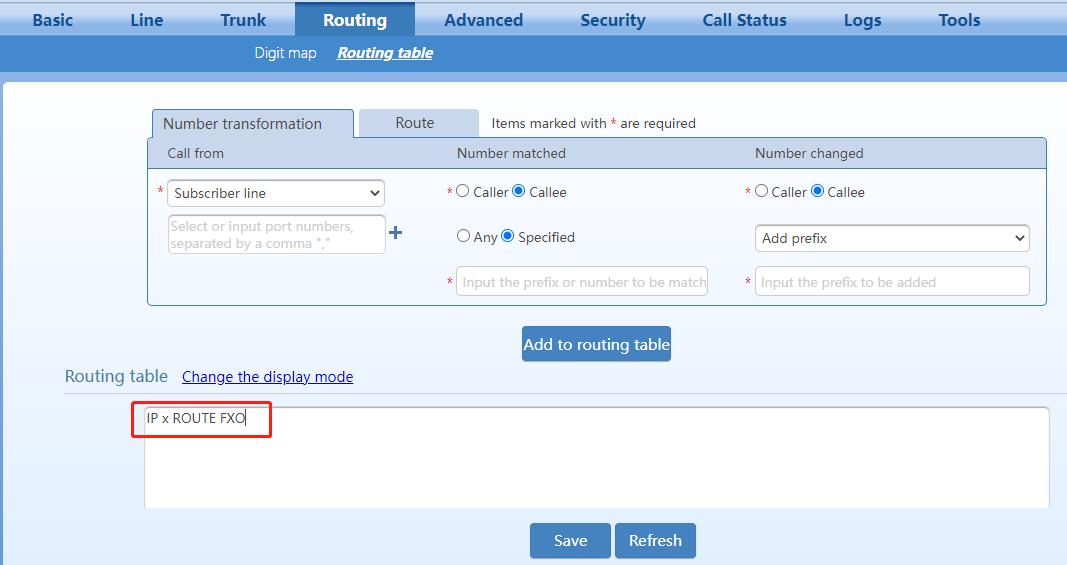Click the Save button

(x=570, y=540)
